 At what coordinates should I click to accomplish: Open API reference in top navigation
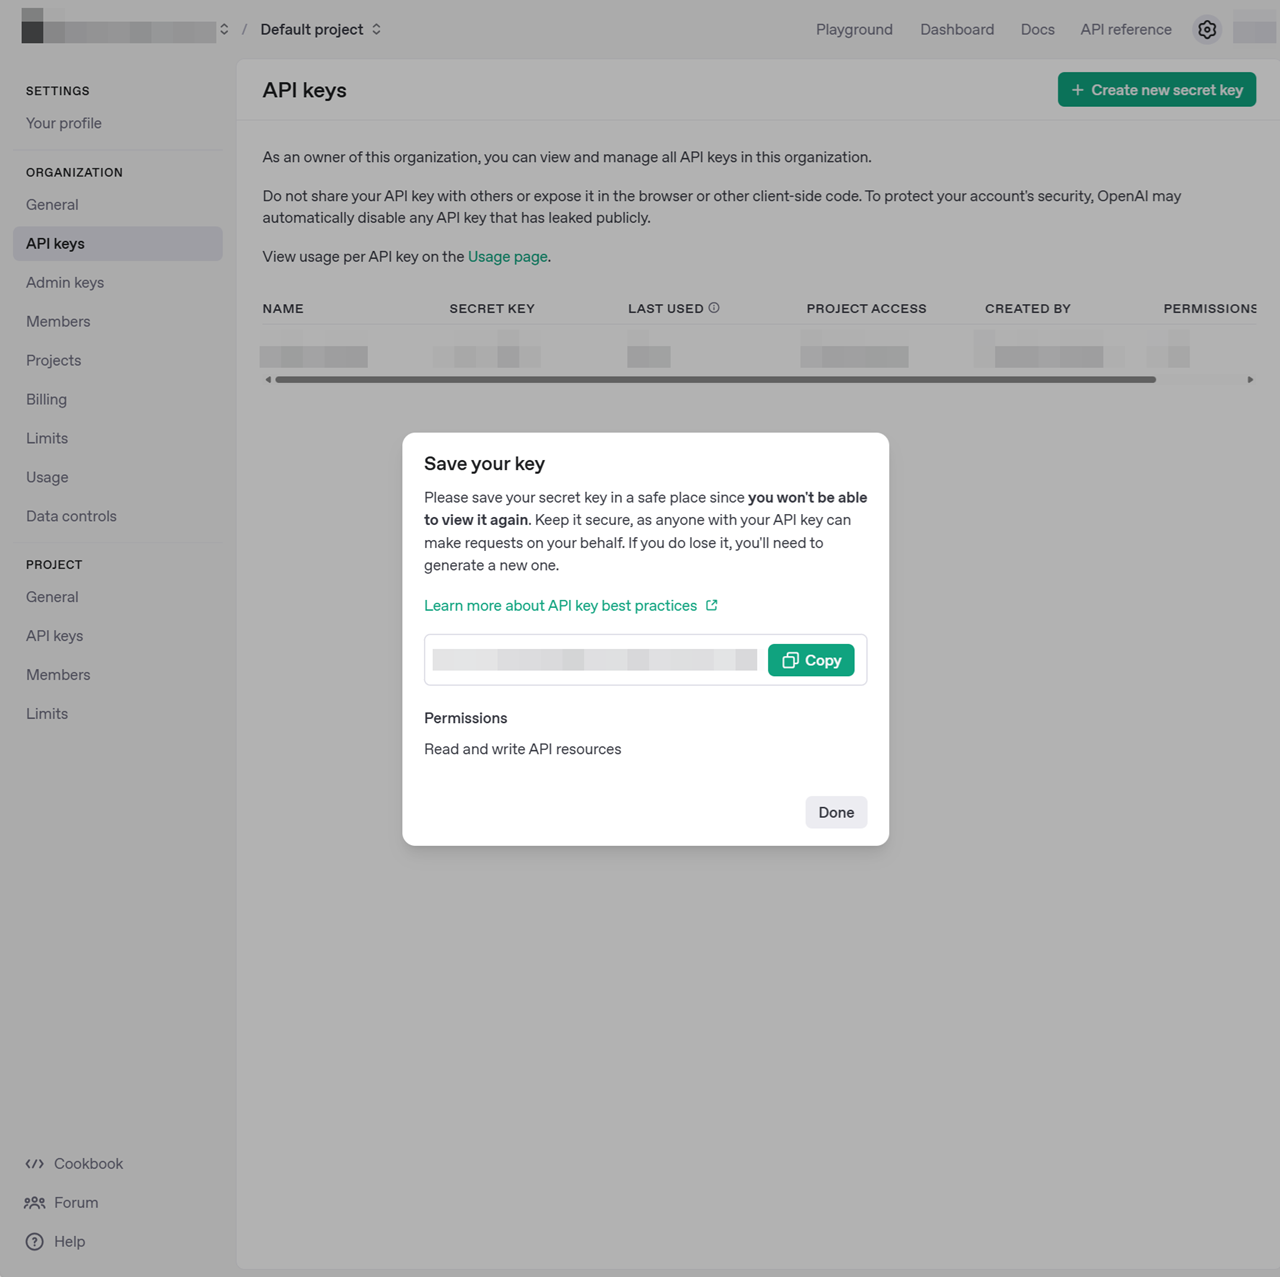tap(1126, 29)
